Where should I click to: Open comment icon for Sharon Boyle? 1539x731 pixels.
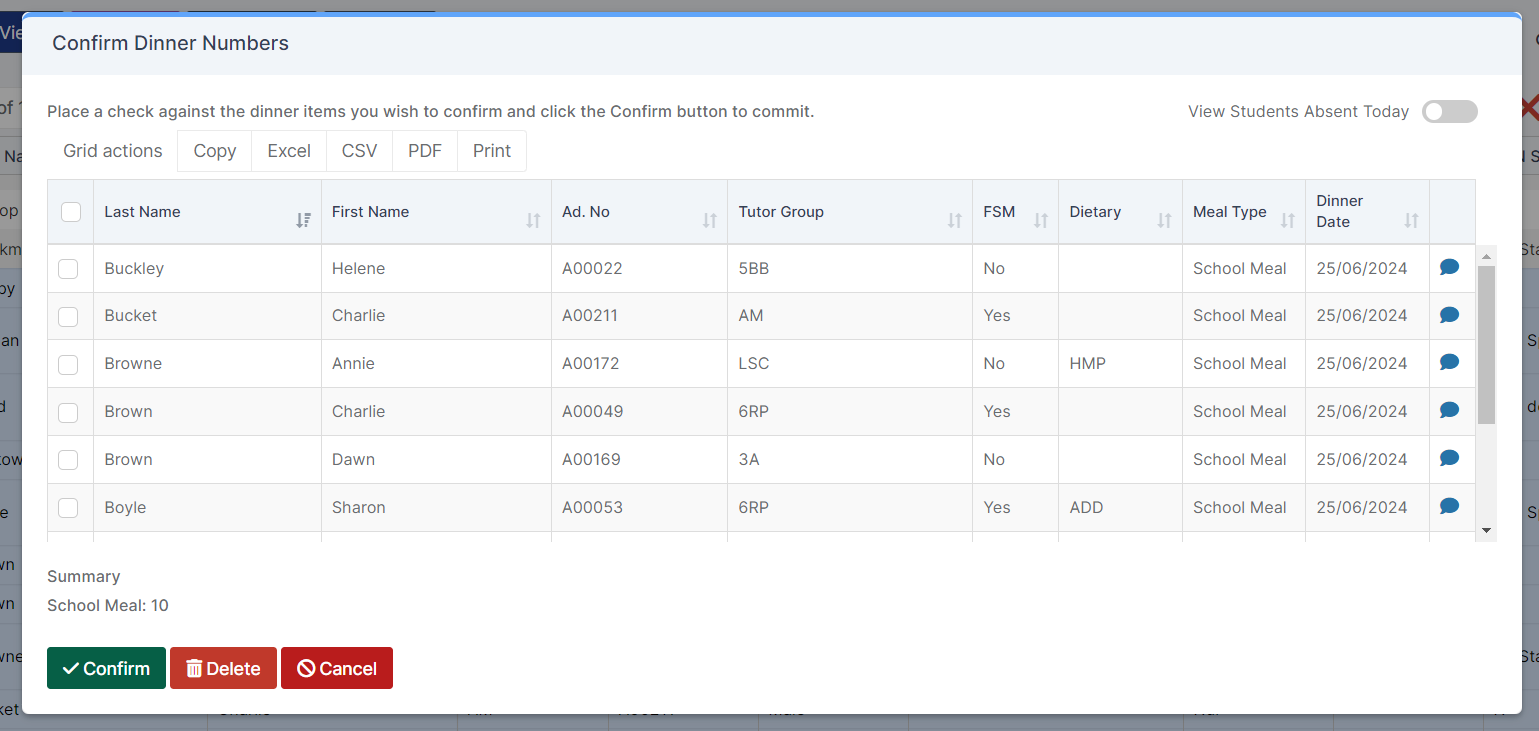coord(1449,506)
